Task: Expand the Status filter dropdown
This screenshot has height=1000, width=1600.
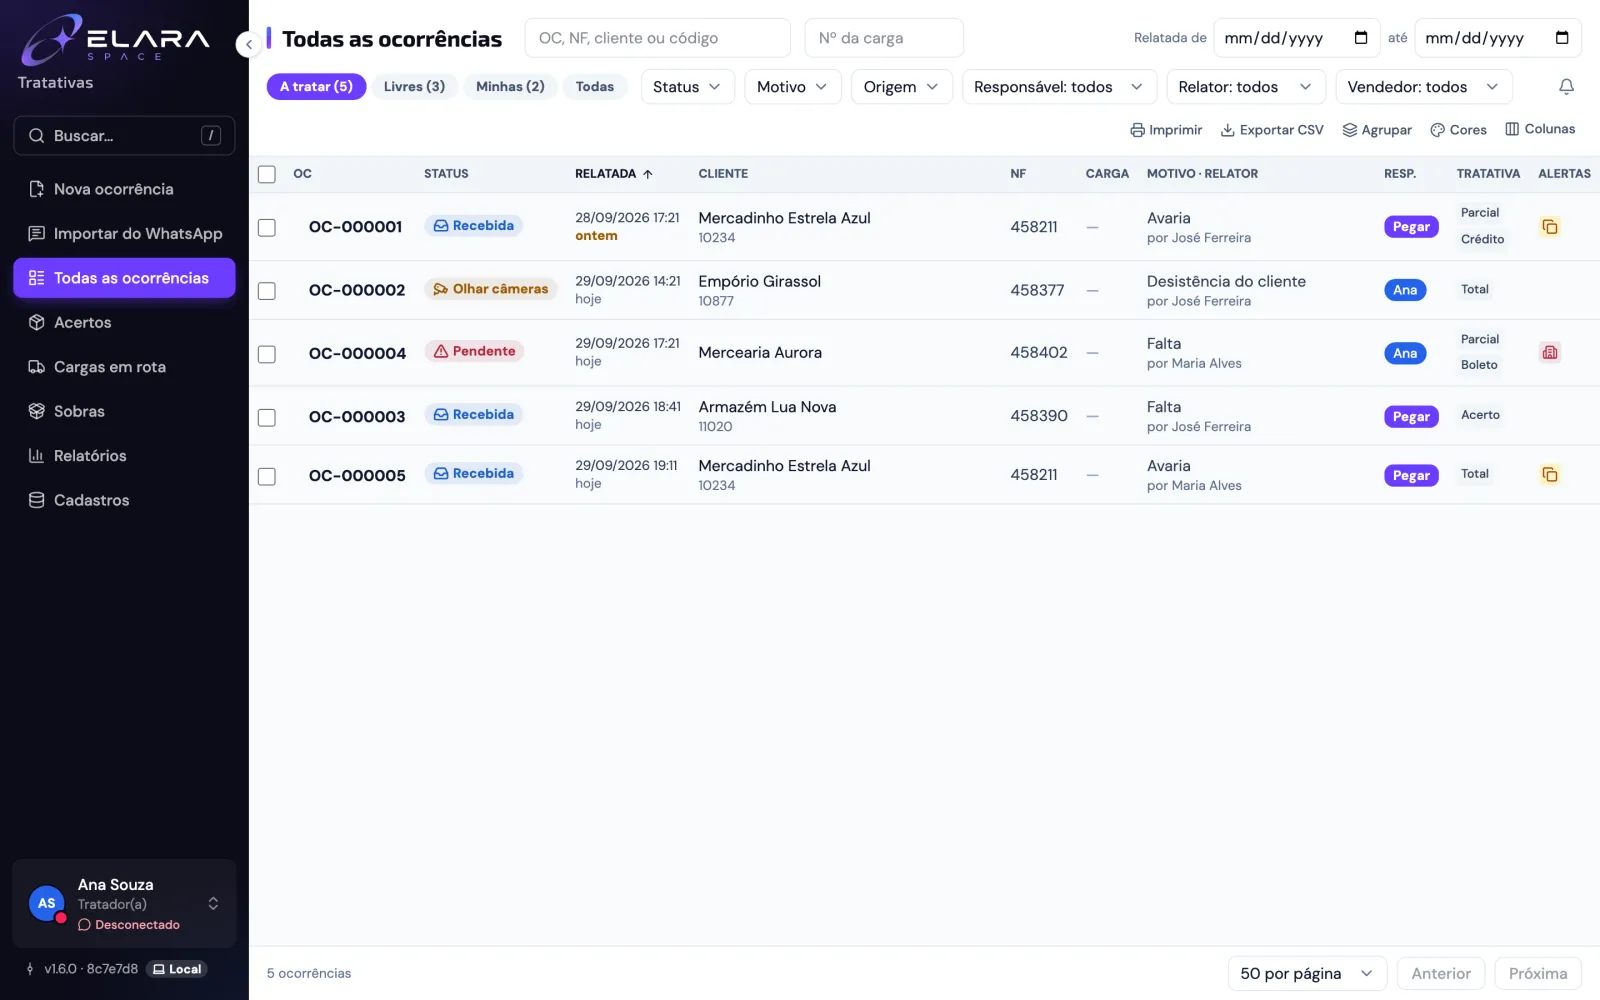Action: click(687, 87)
